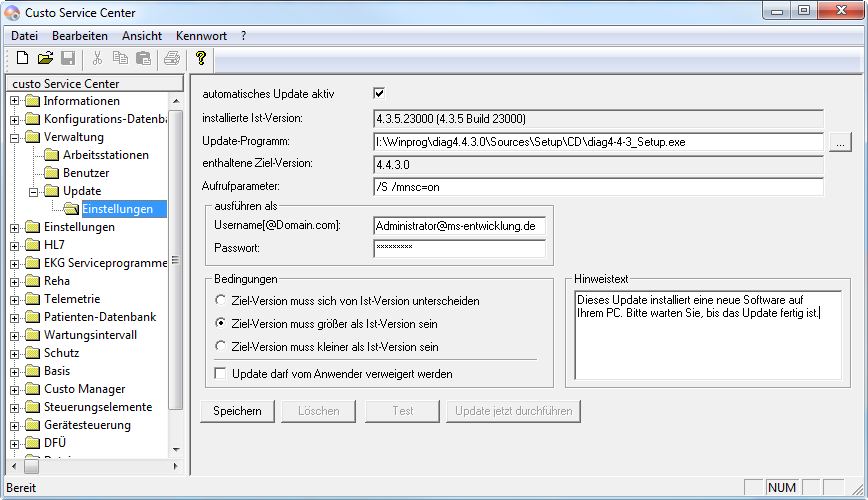Click the Arbeitsstationen folder icon
The image size is (868, 500).
[x=52, y=154]
